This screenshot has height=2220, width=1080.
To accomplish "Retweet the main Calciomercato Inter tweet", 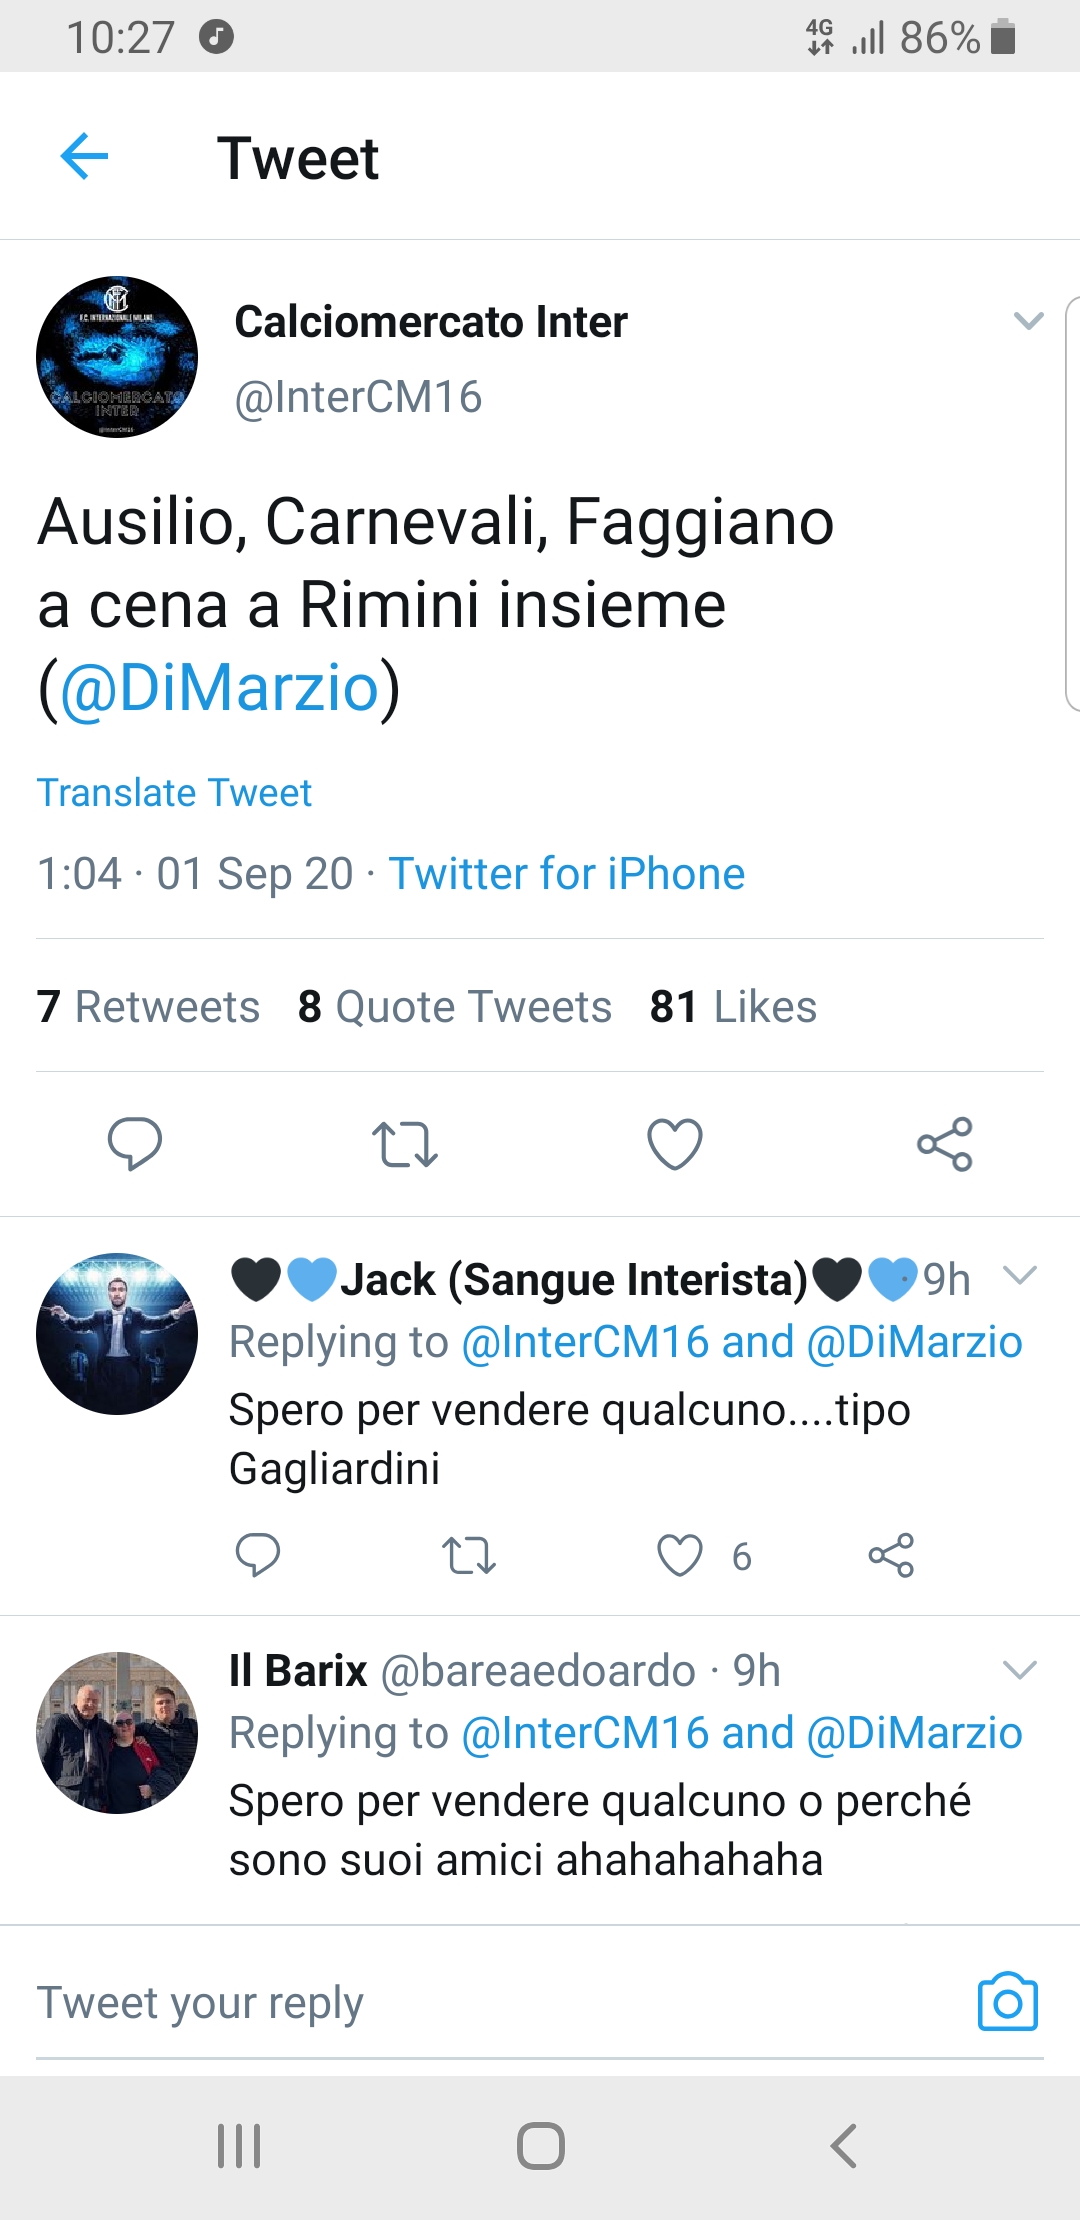I will point(405,1144).
